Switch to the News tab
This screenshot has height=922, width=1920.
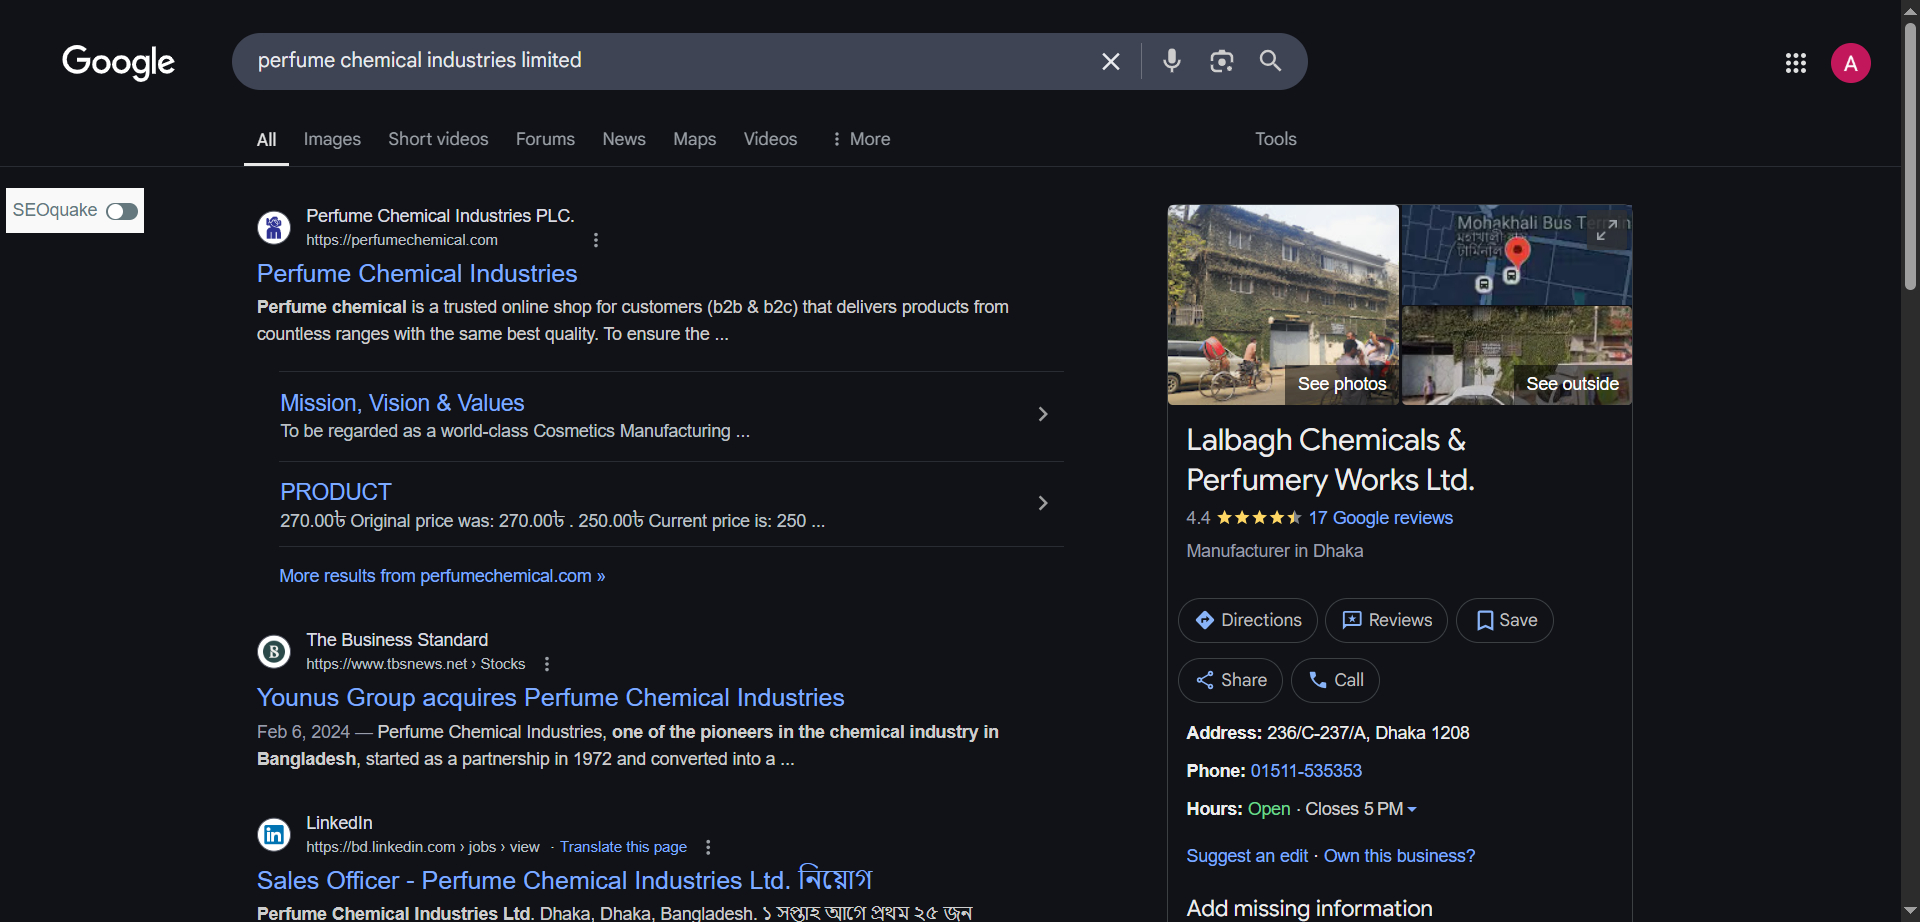[x=623, y=139]
